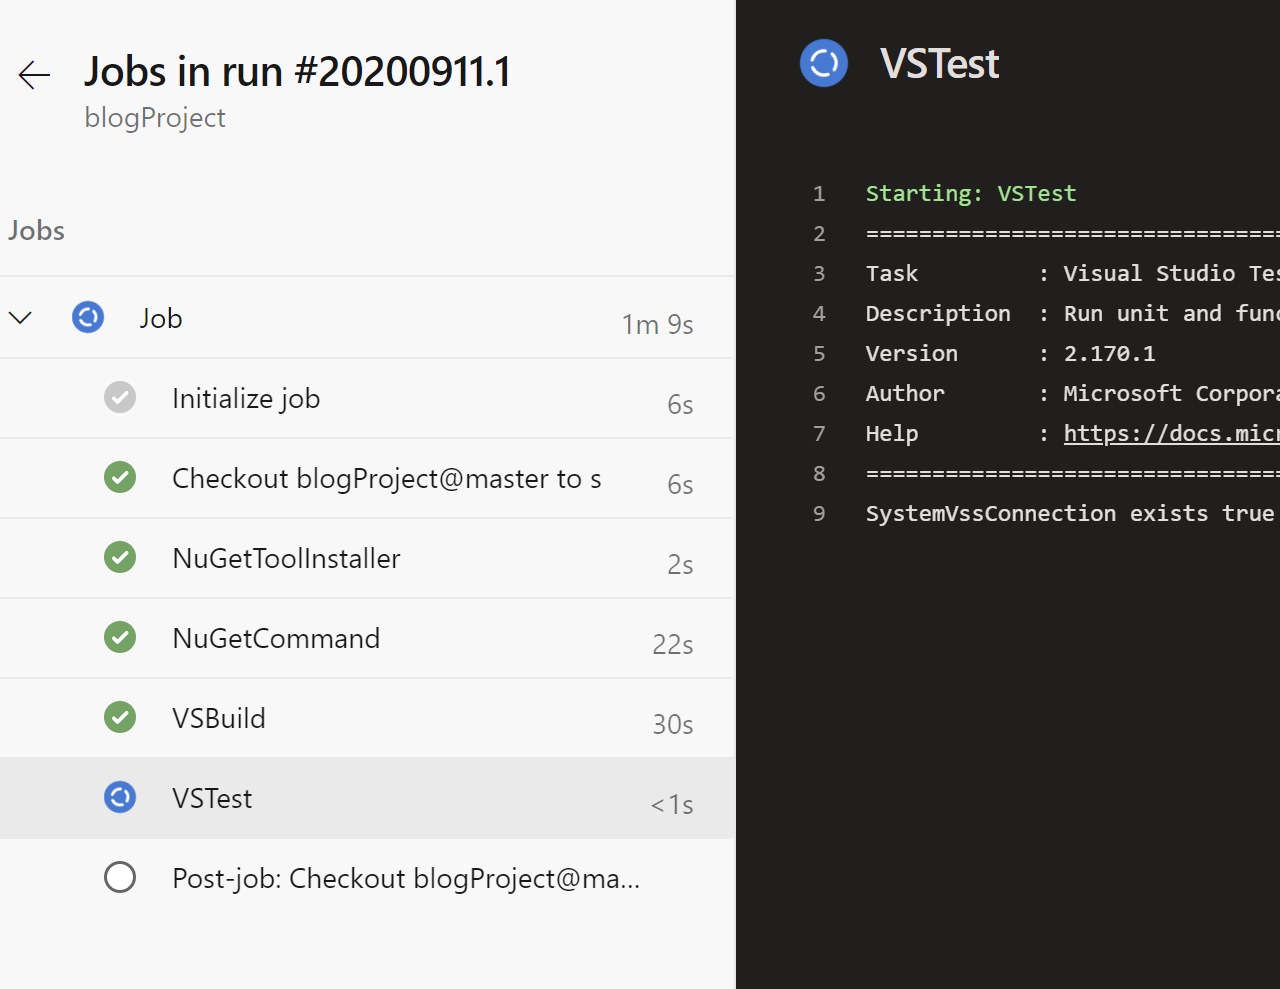The height and width of the screenshot is (989, 1280).
Task: Click the green check icon for NuGetCommand
Action: point(120,638)
